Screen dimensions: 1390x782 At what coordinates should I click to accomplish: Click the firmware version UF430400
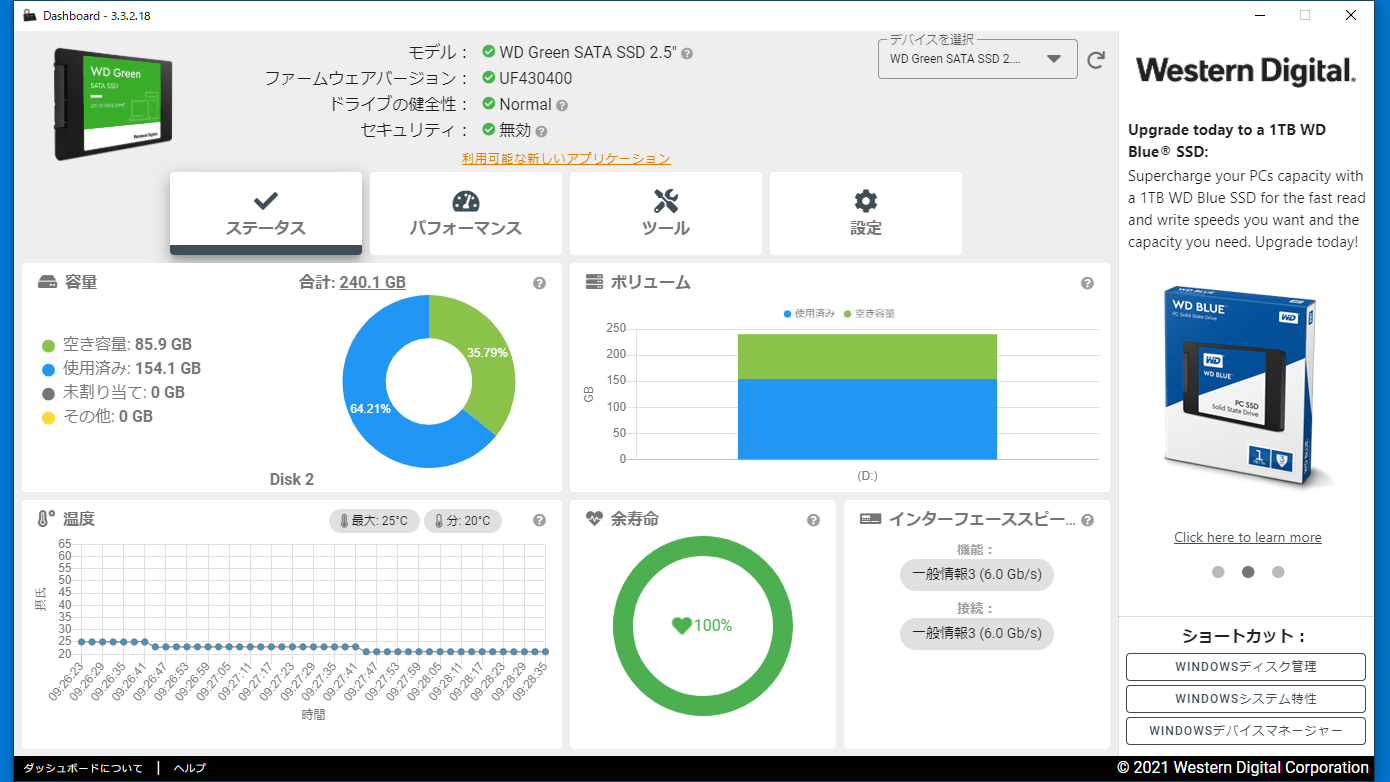pos(536,79)
